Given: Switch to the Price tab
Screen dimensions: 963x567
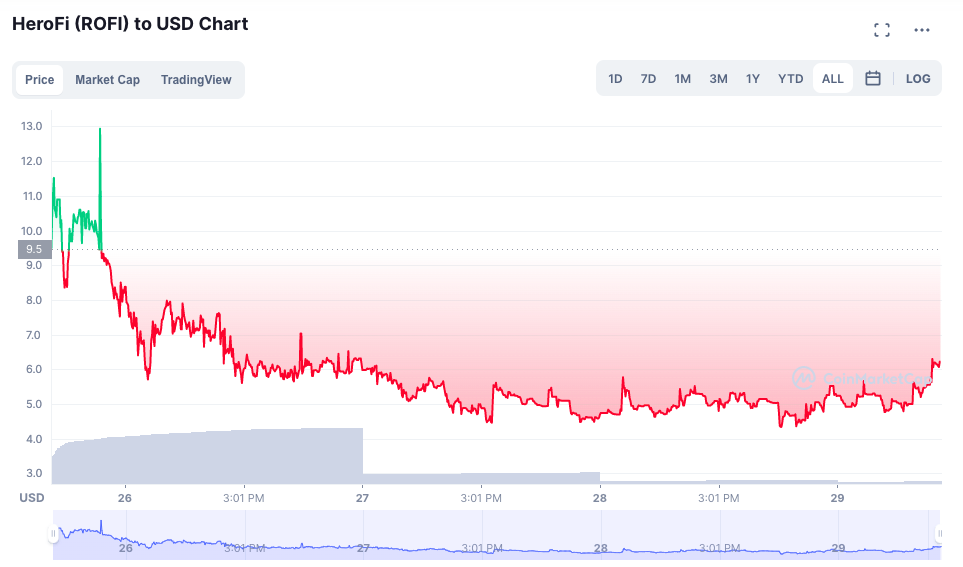Looking at the screenshot, I should tap(39, 80).
